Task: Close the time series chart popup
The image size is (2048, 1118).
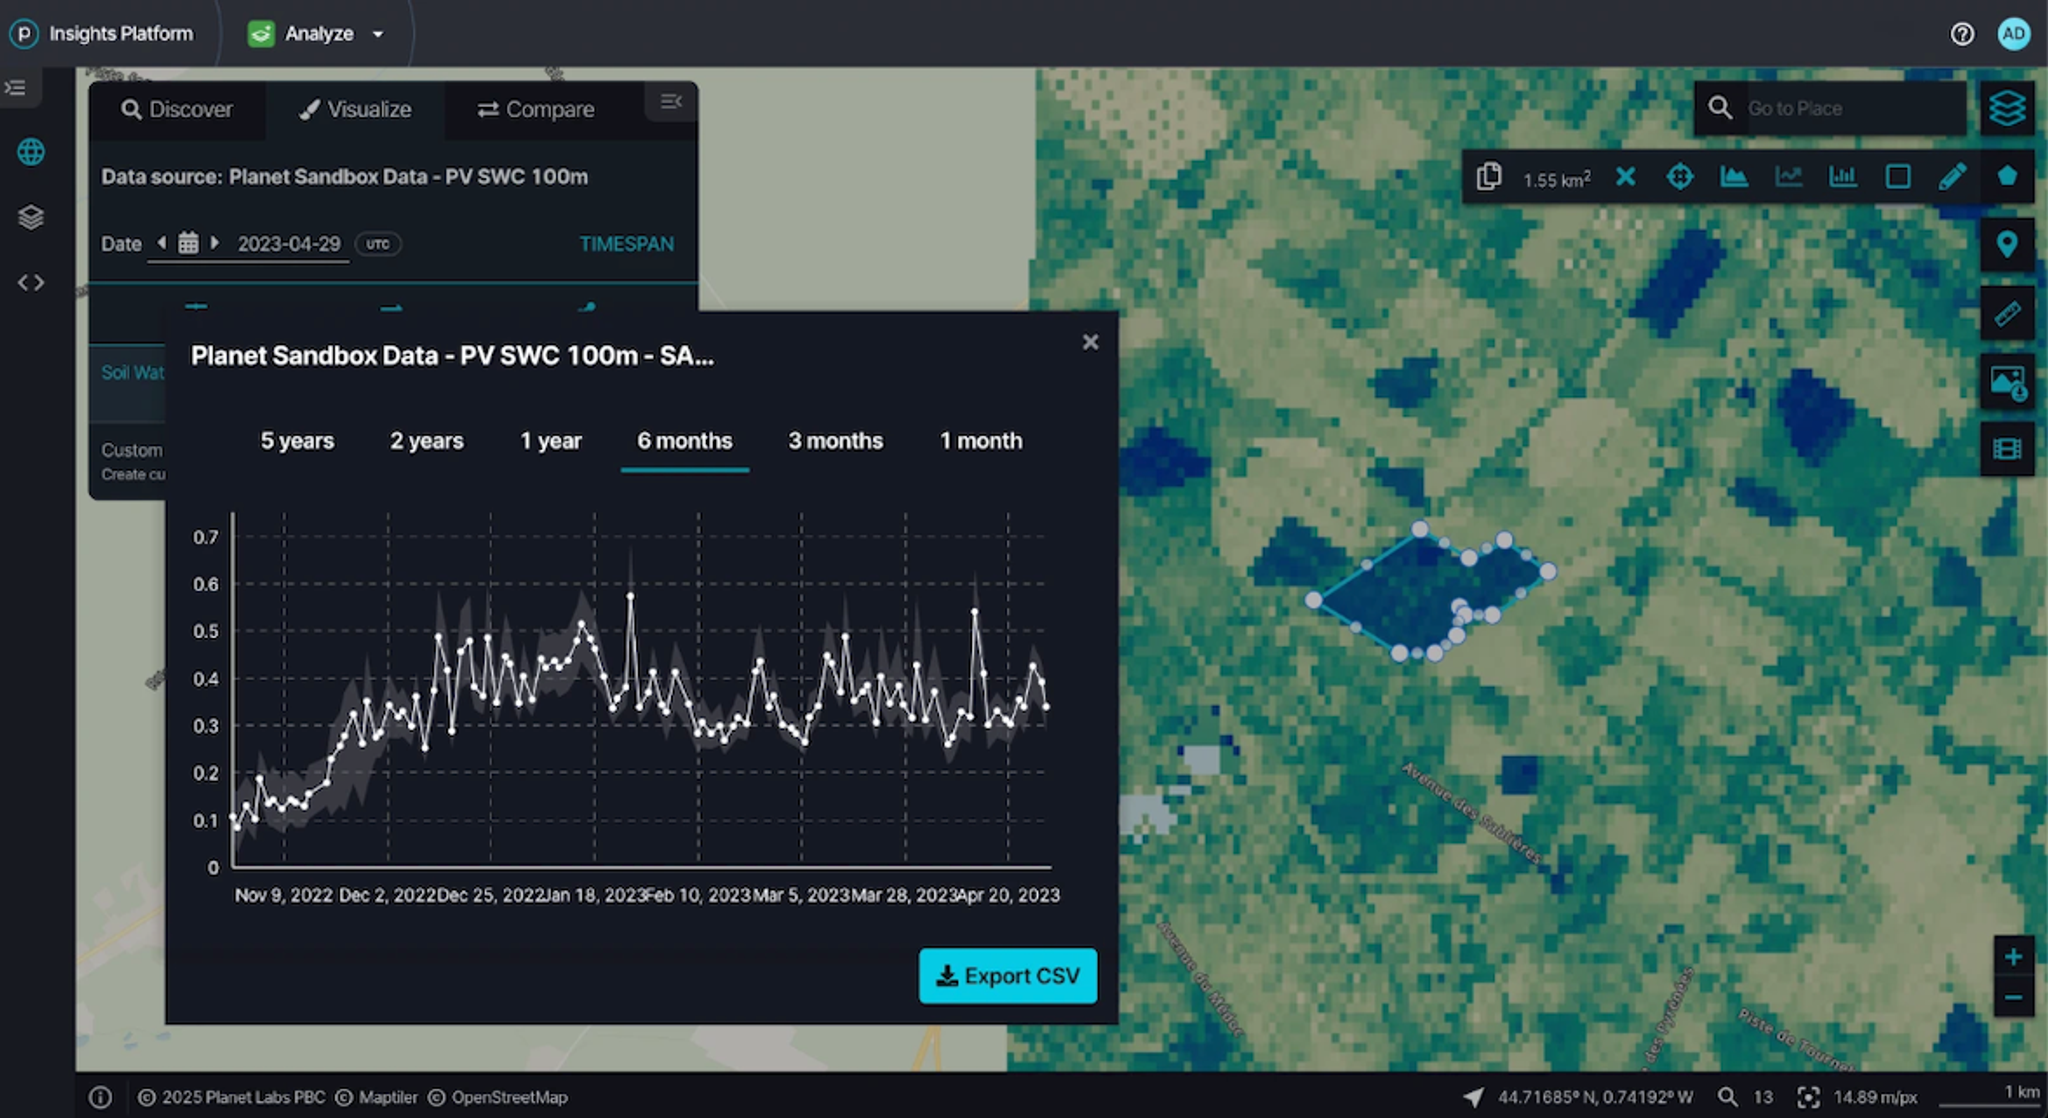Action: tap(1090, 342)
